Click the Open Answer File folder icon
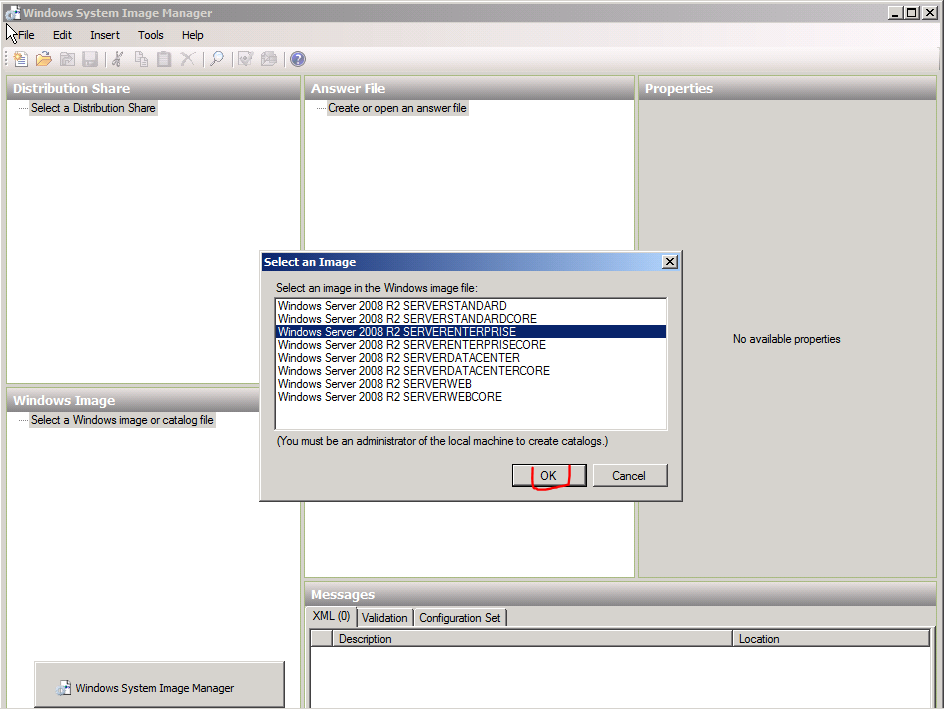This screenshot has width=944, height=710. tap(43, 59)
